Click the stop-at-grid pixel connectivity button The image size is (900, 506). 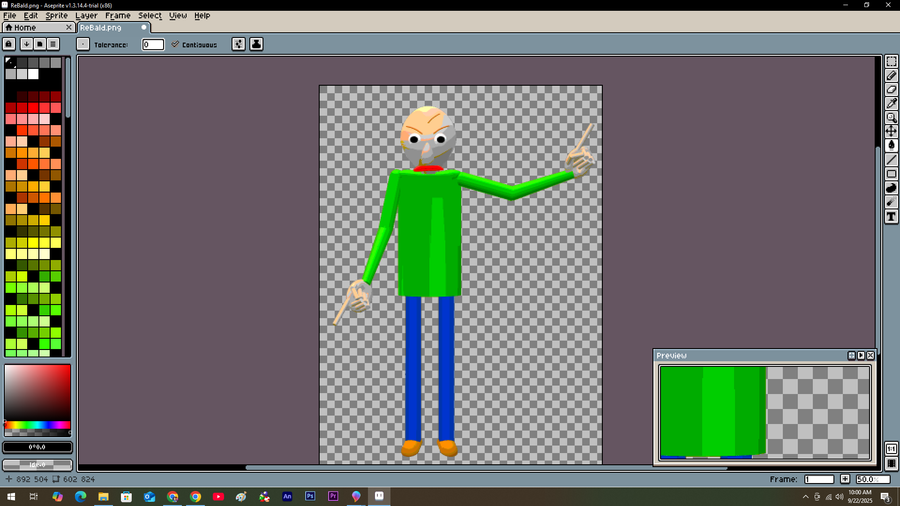83,44
